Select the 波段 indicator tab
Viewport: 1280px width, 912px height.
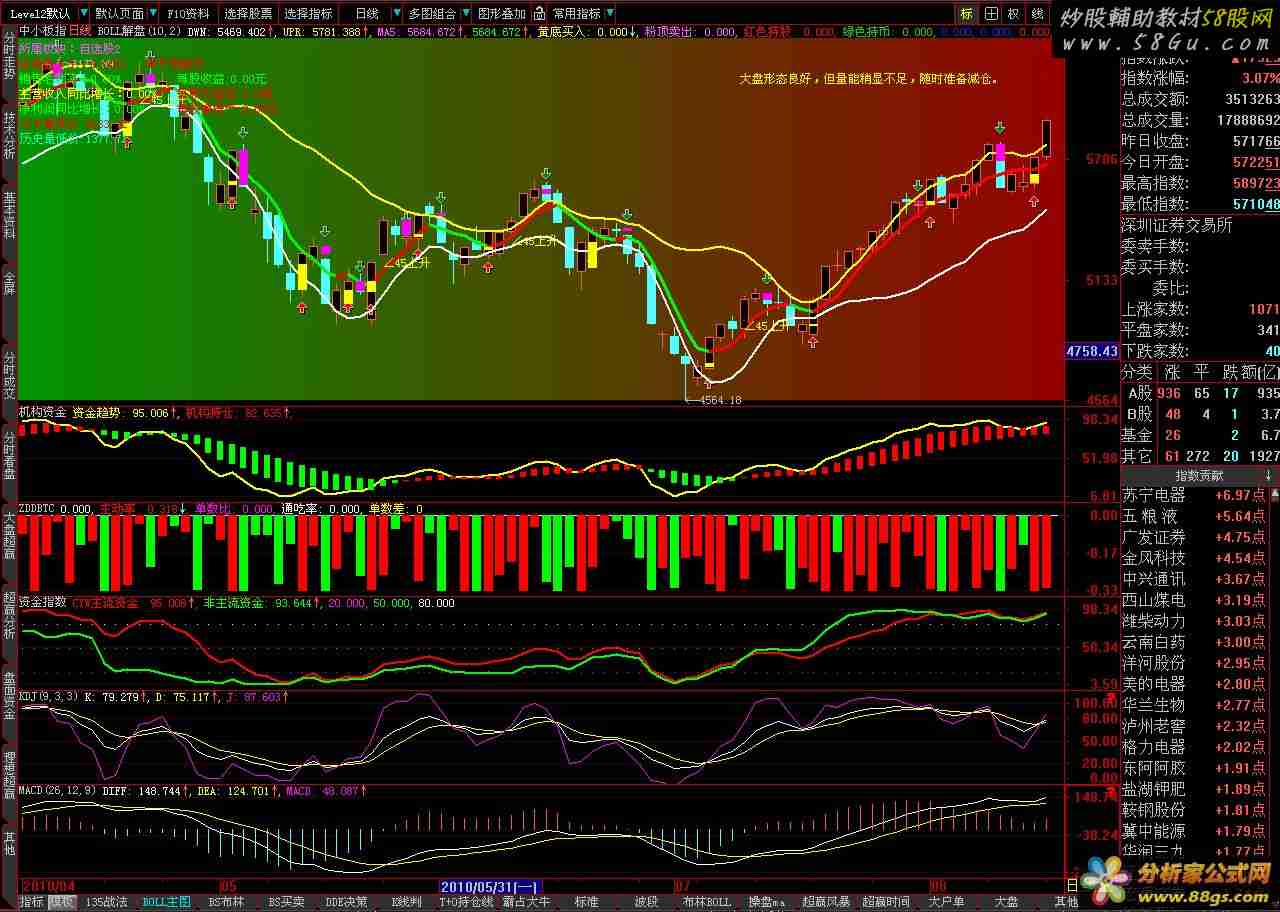pos(646,902)
